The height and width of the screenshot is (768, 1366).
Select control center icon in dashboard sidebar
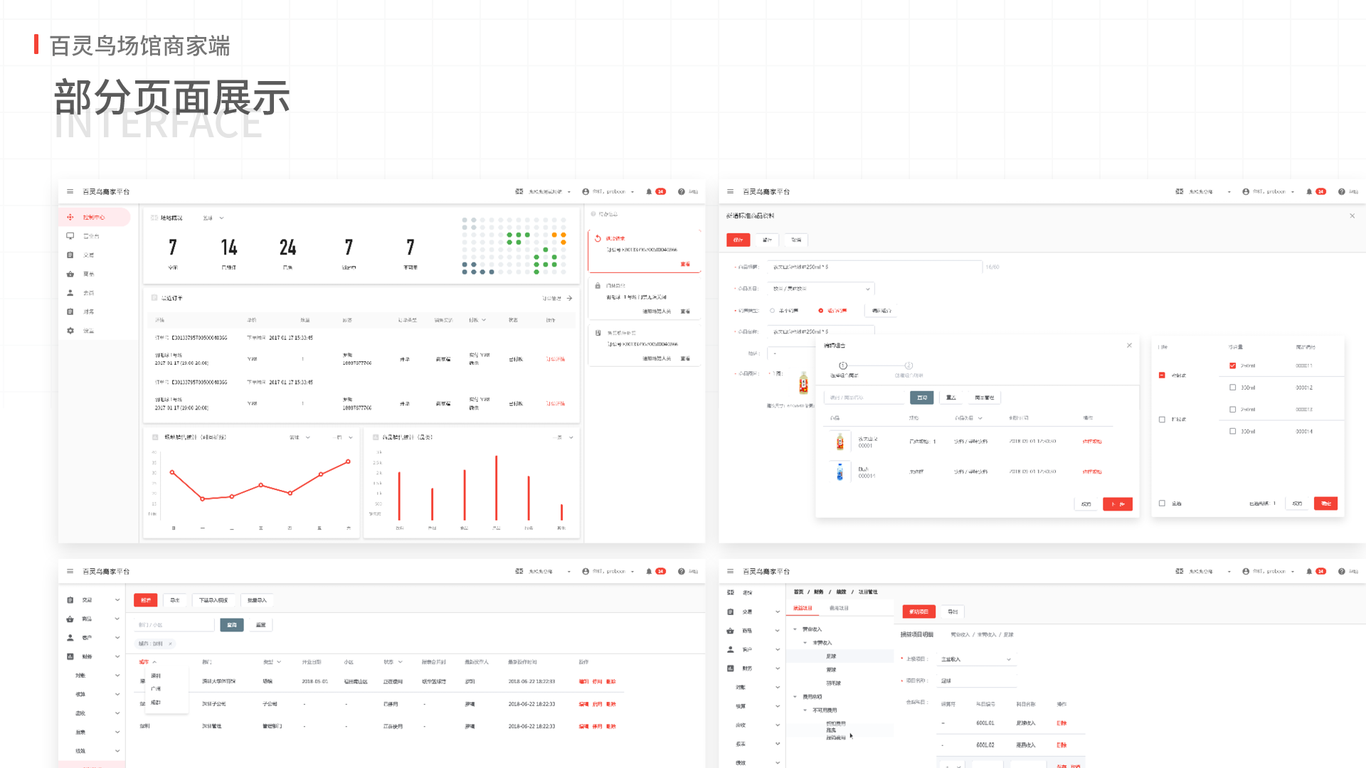pos(70,217)
